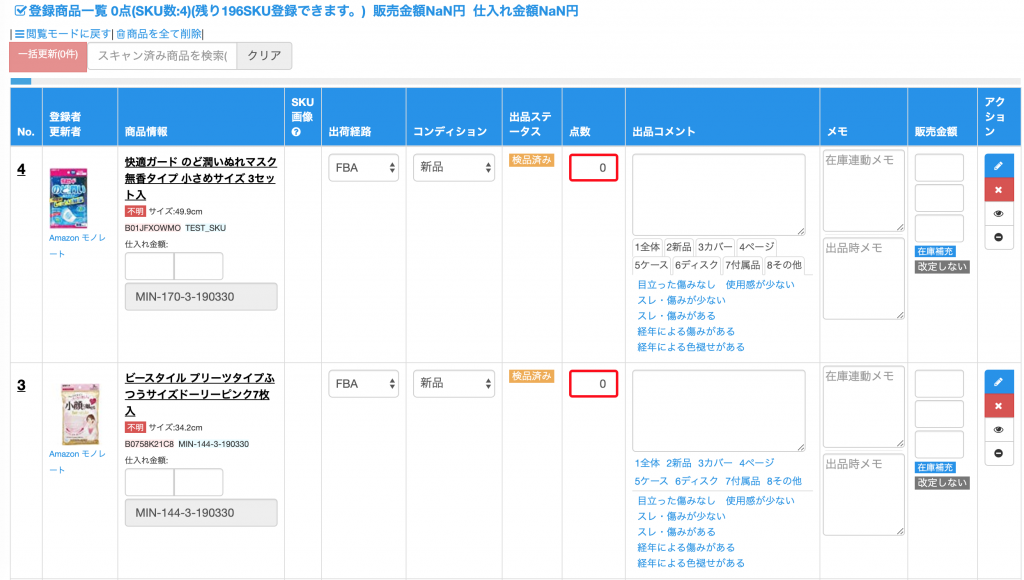Click the row 3 pink mask thumbnail
Image resolution: width=1024 pixels, height=580 pixels.
(80, 414)
